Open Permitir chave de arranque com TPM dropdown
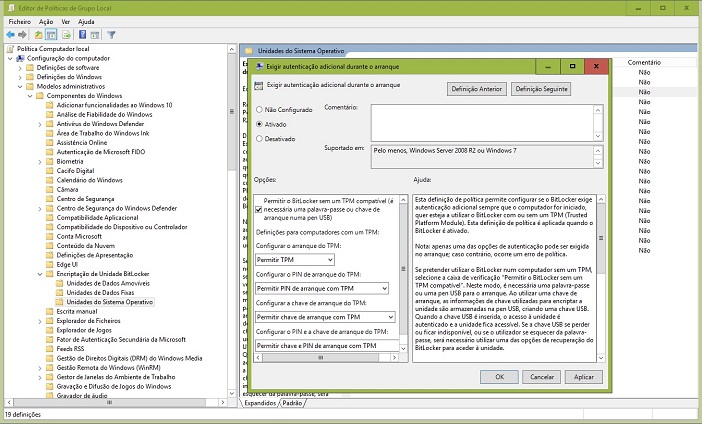This screenshot has width=702, height=424. (x=325, y=317)
